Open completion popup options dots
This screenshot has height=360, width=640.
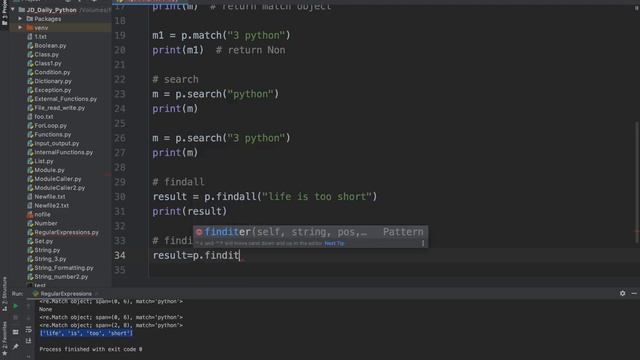[x=423, y=243]
